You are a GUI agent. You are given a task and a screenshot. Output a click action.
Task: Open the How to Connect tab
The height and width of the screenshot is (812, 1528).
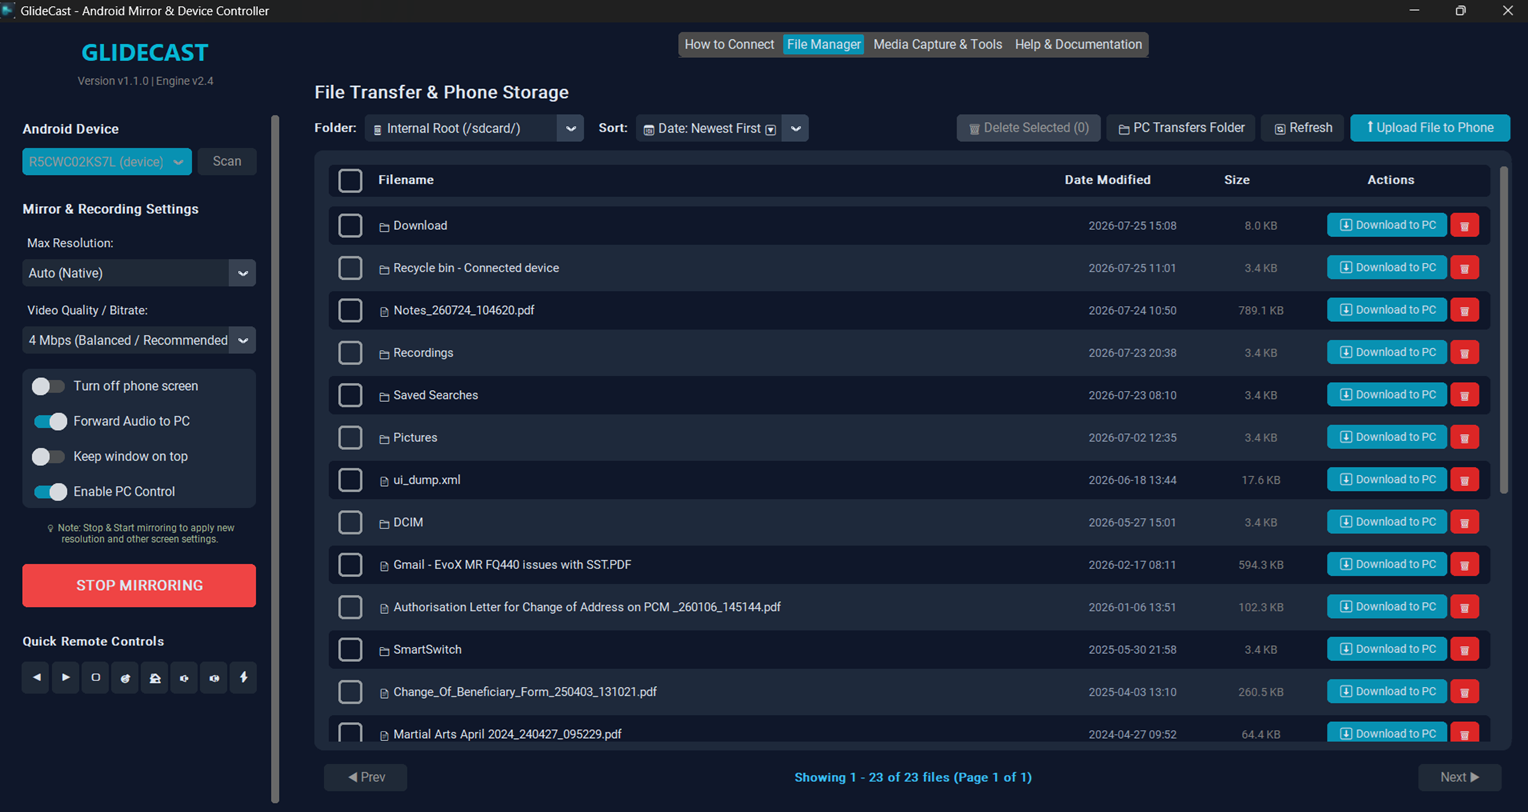click(x=730, y=44)
